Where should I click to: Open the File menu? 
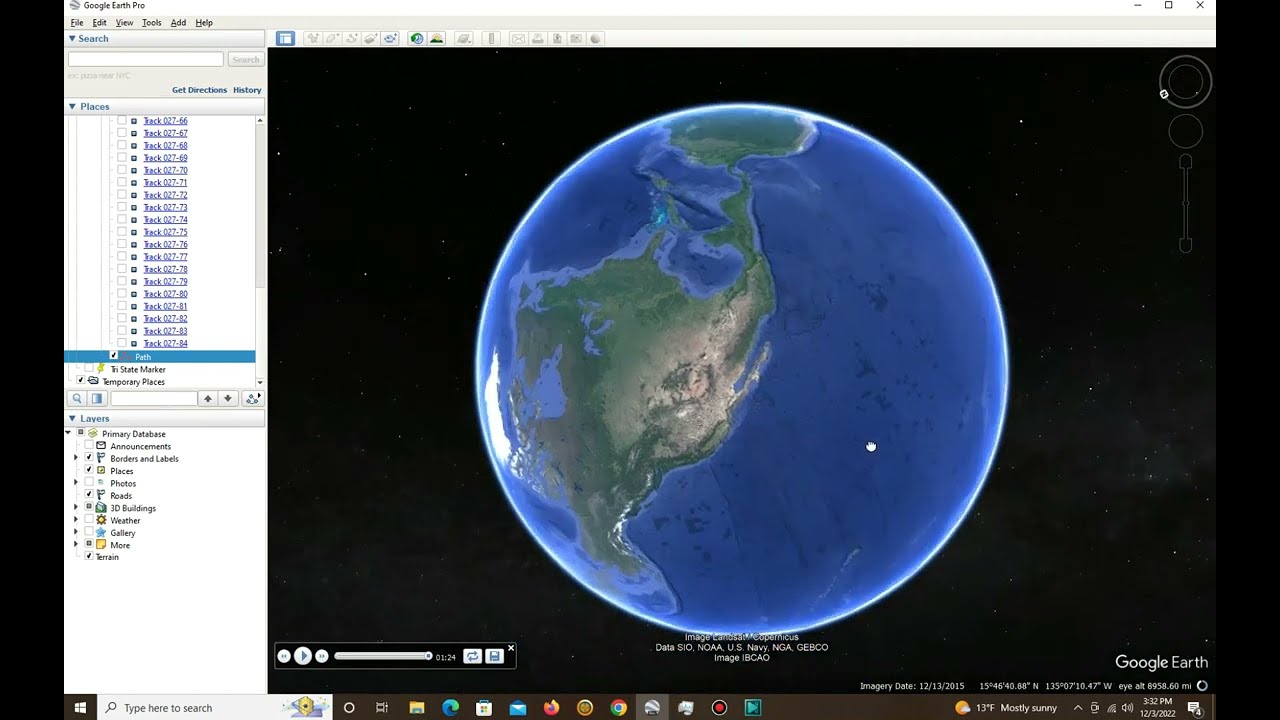click(x=77, y=22)
